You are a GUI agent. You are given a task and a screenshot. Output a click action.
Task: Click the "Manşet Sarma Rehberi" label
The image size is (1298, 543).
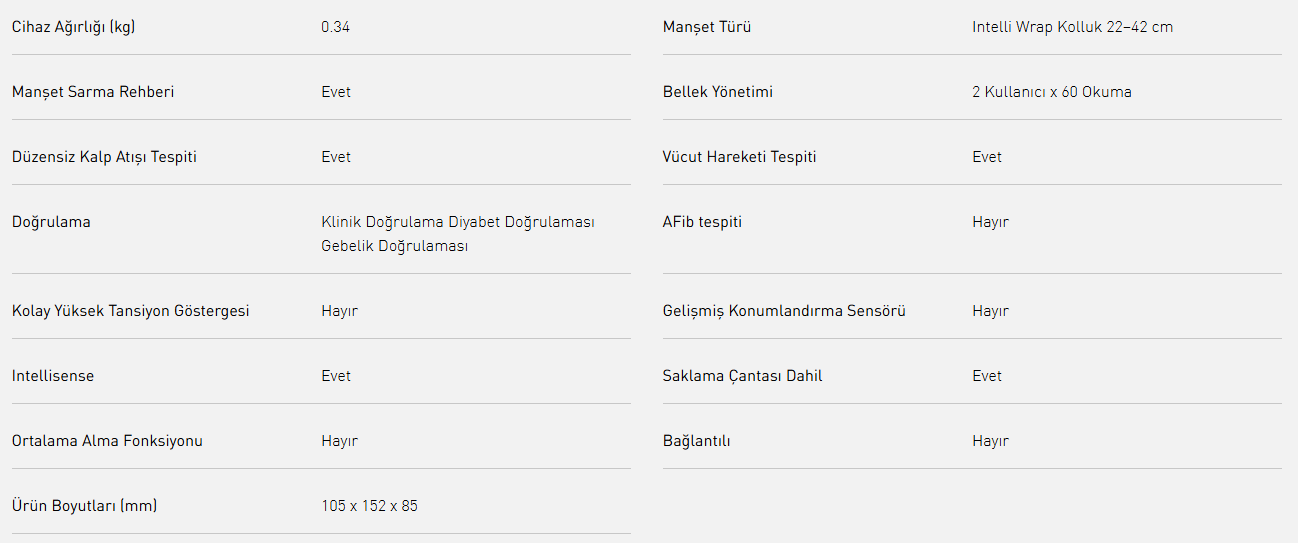(x=93, y=92)
